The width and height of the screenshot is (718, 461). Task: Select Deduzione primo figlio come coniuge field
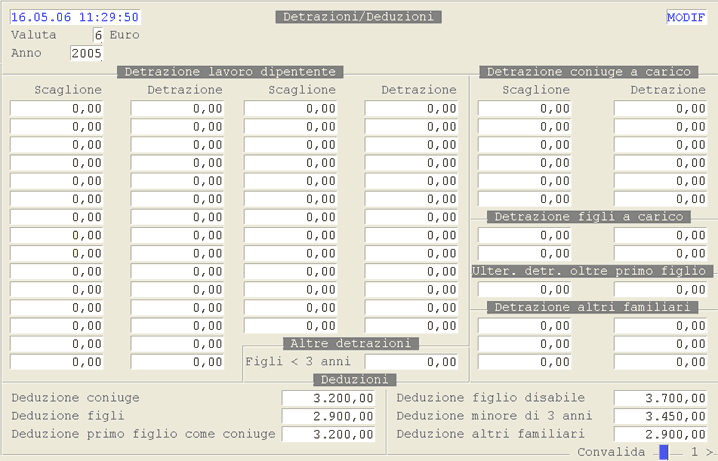(x=329, y=434)
